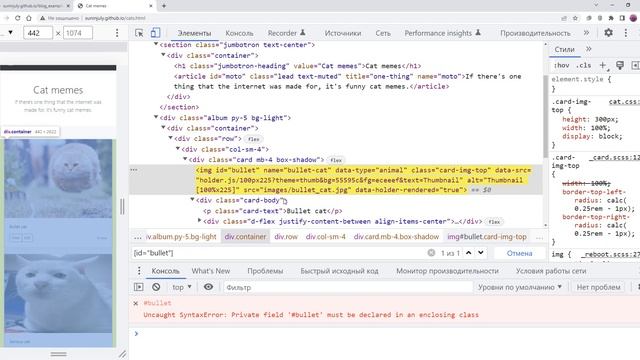Screen dimensions: 640x360
Task: Open the cat.css source link
Action: tap(624, 102)
